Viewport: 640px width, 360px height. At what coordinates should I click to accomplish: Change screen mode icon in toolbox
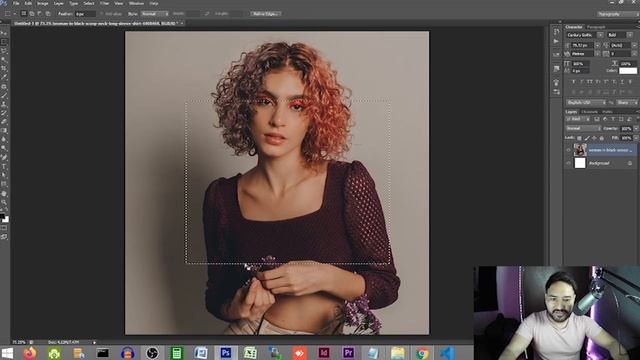click(x=4, y=237)
